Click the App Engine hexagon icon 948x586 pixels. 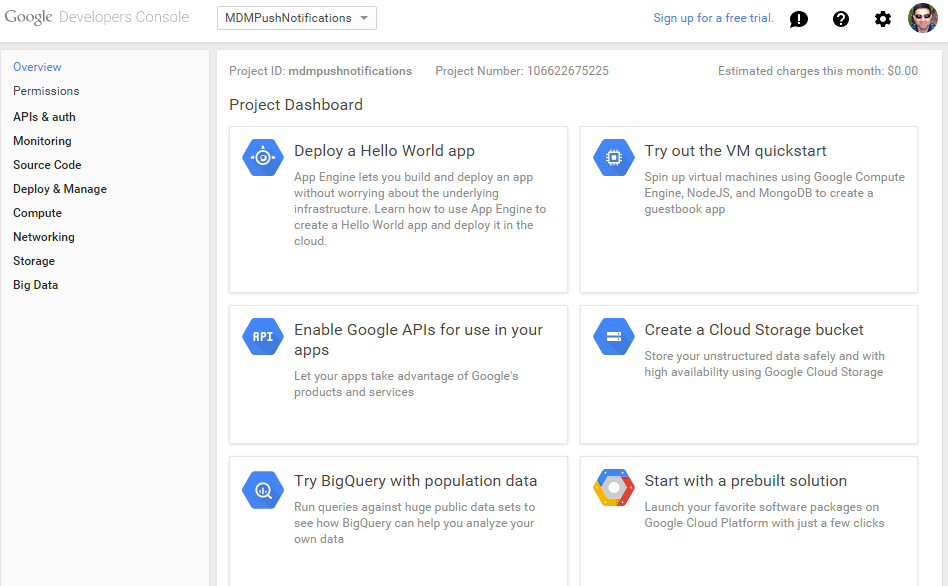pos(263,157)
